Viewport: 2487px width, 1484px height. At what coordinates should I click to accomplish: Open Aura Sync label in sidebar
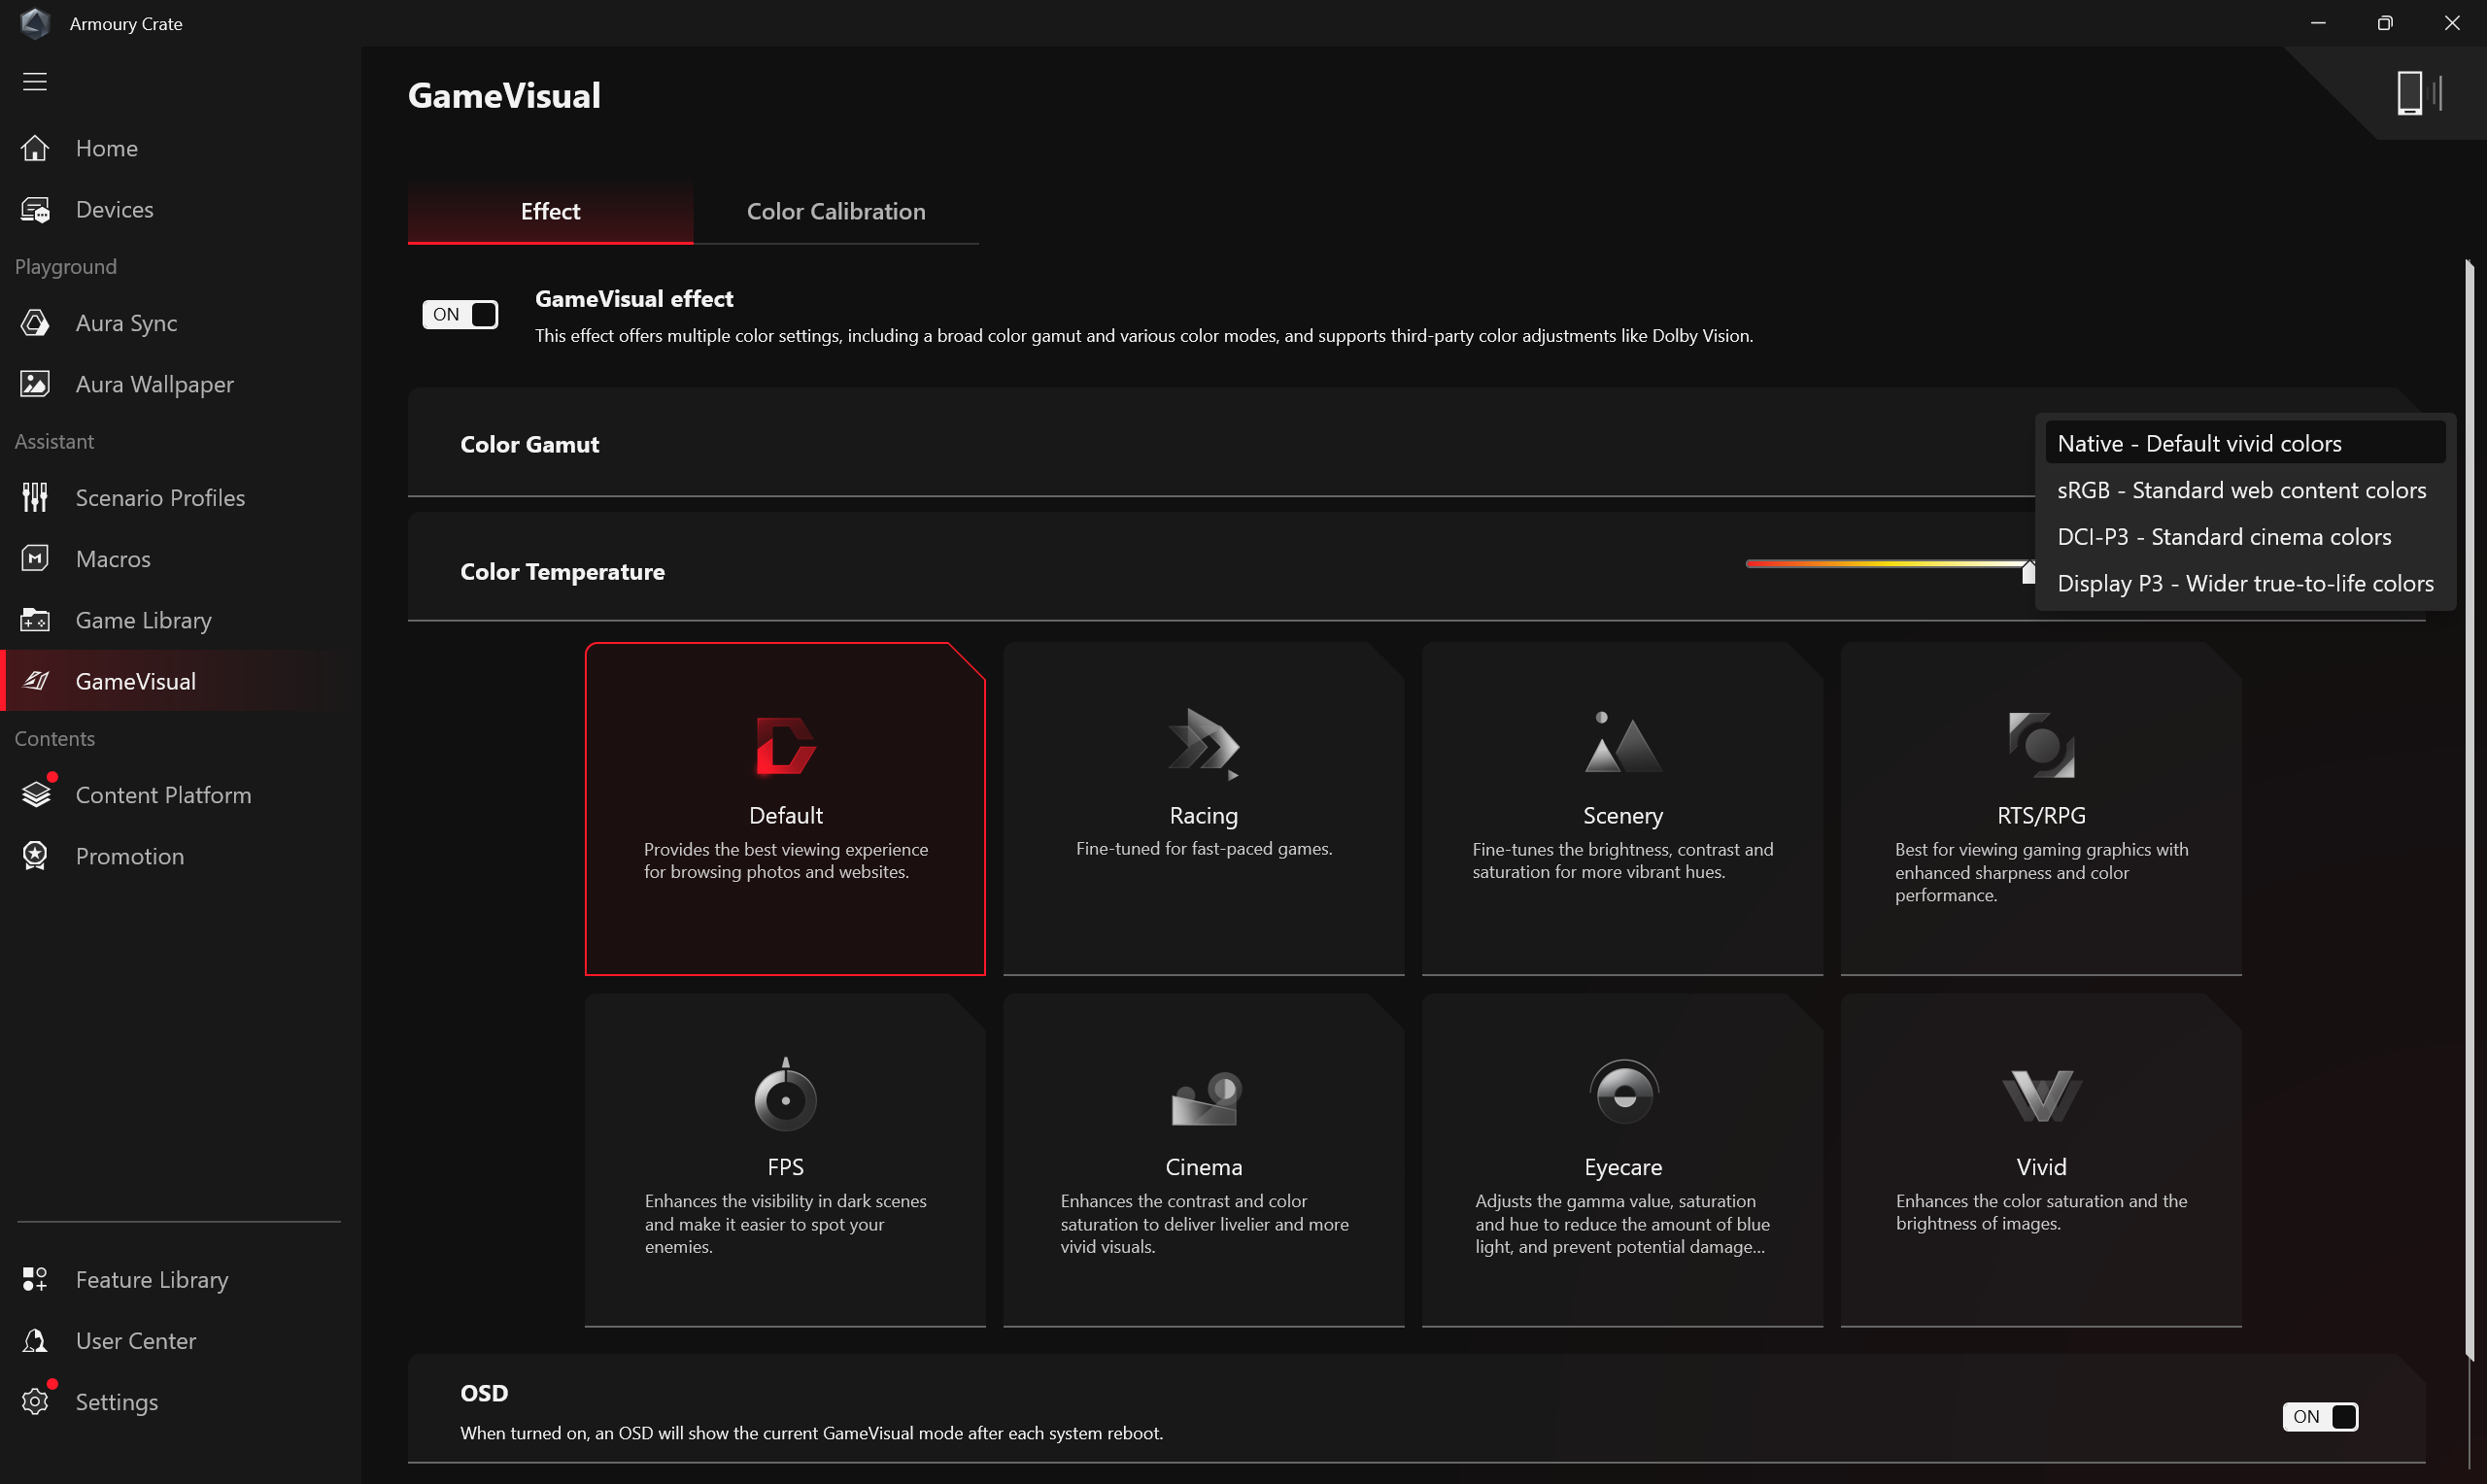pos(127,323)
